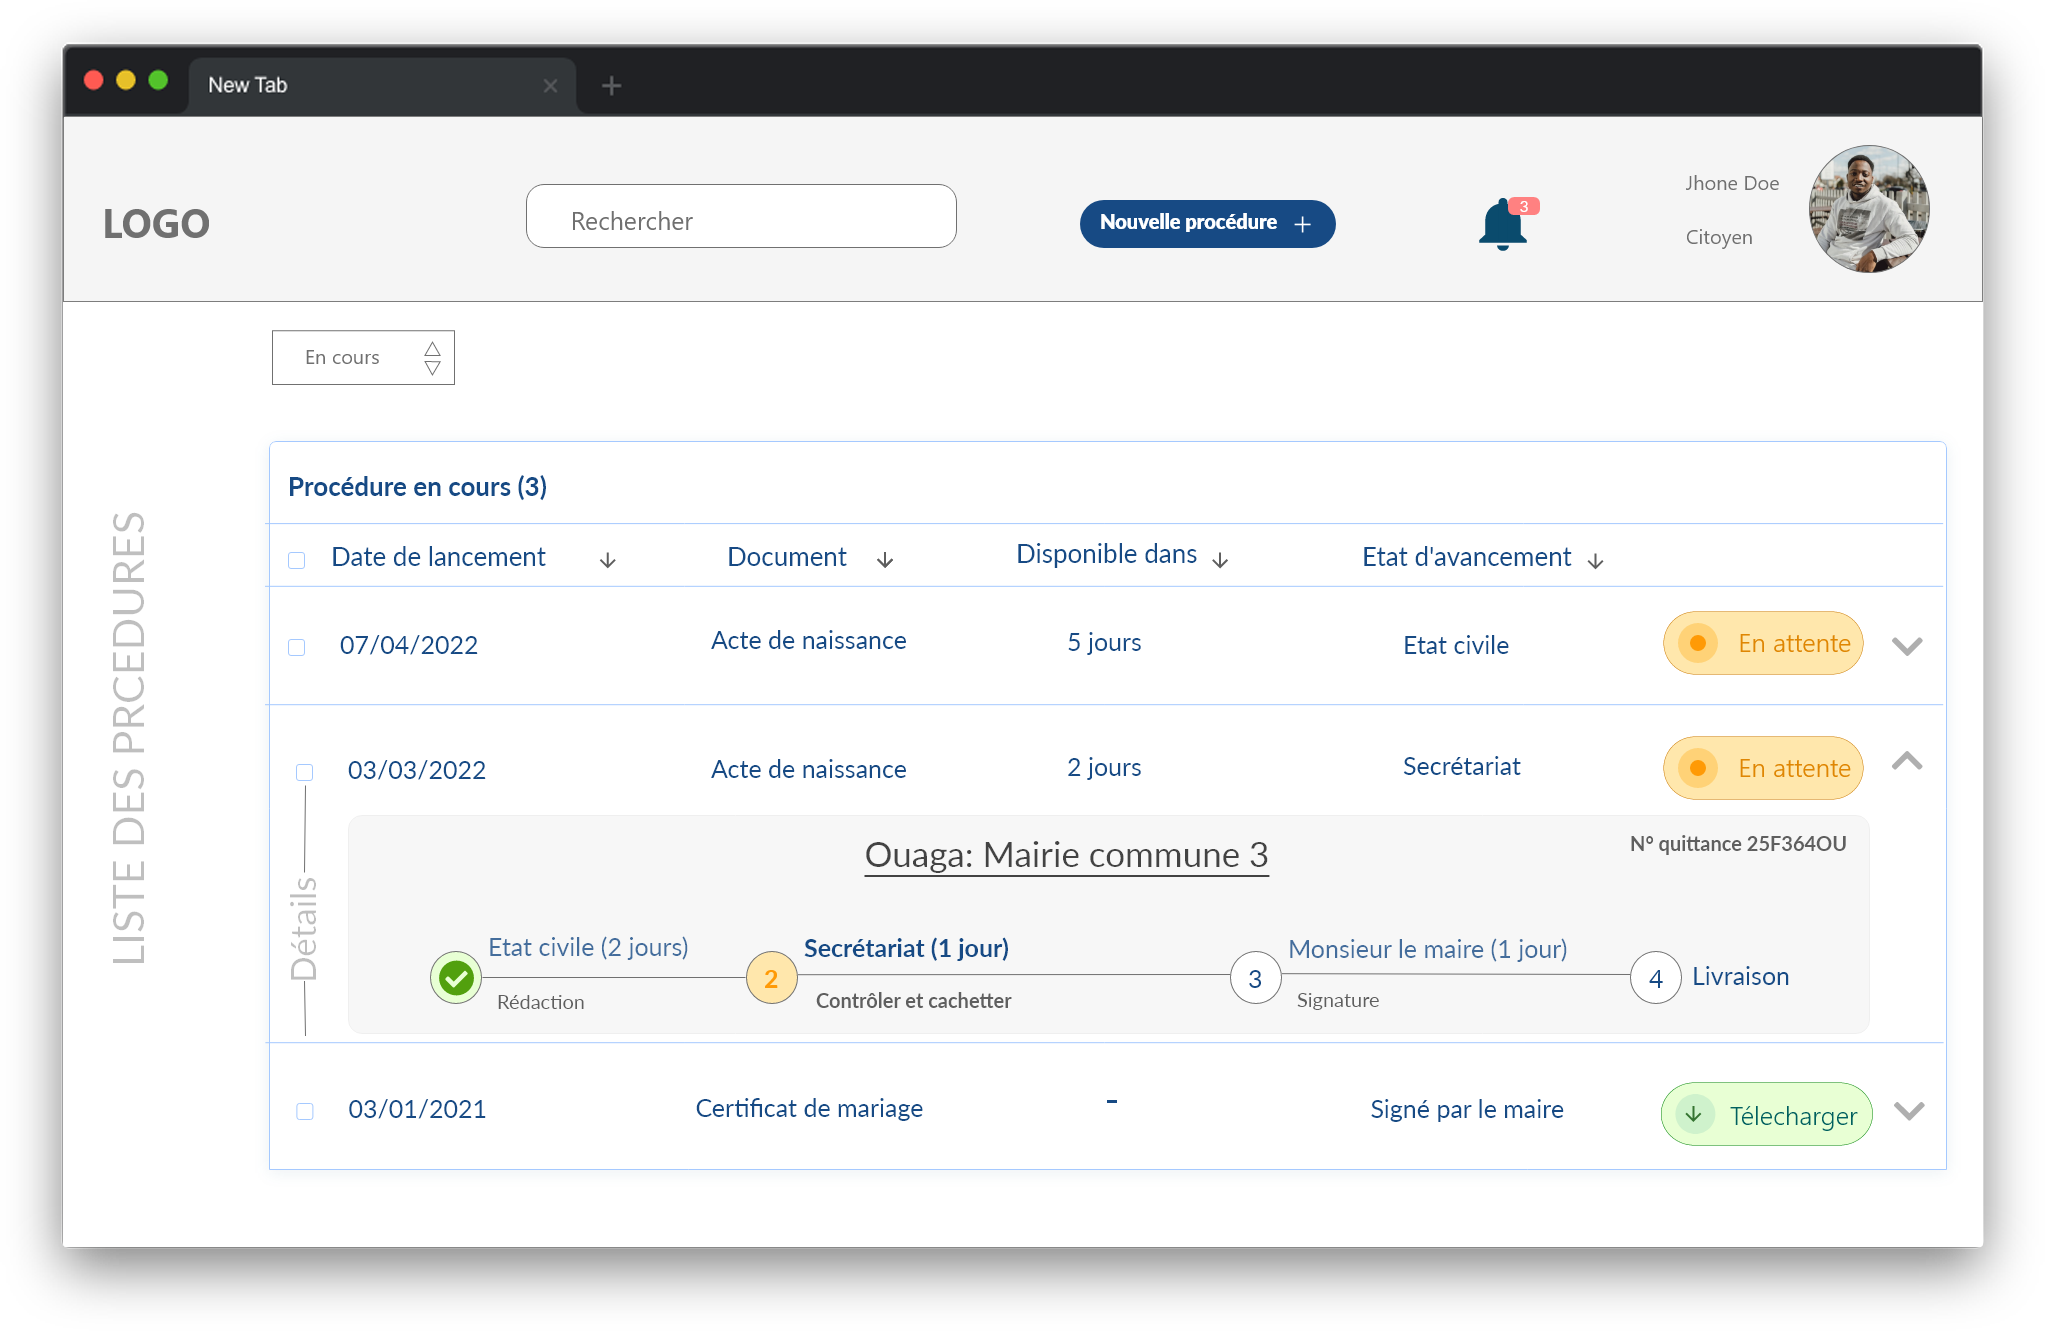Open the notifications bell icon

[x=1502, y=225]
